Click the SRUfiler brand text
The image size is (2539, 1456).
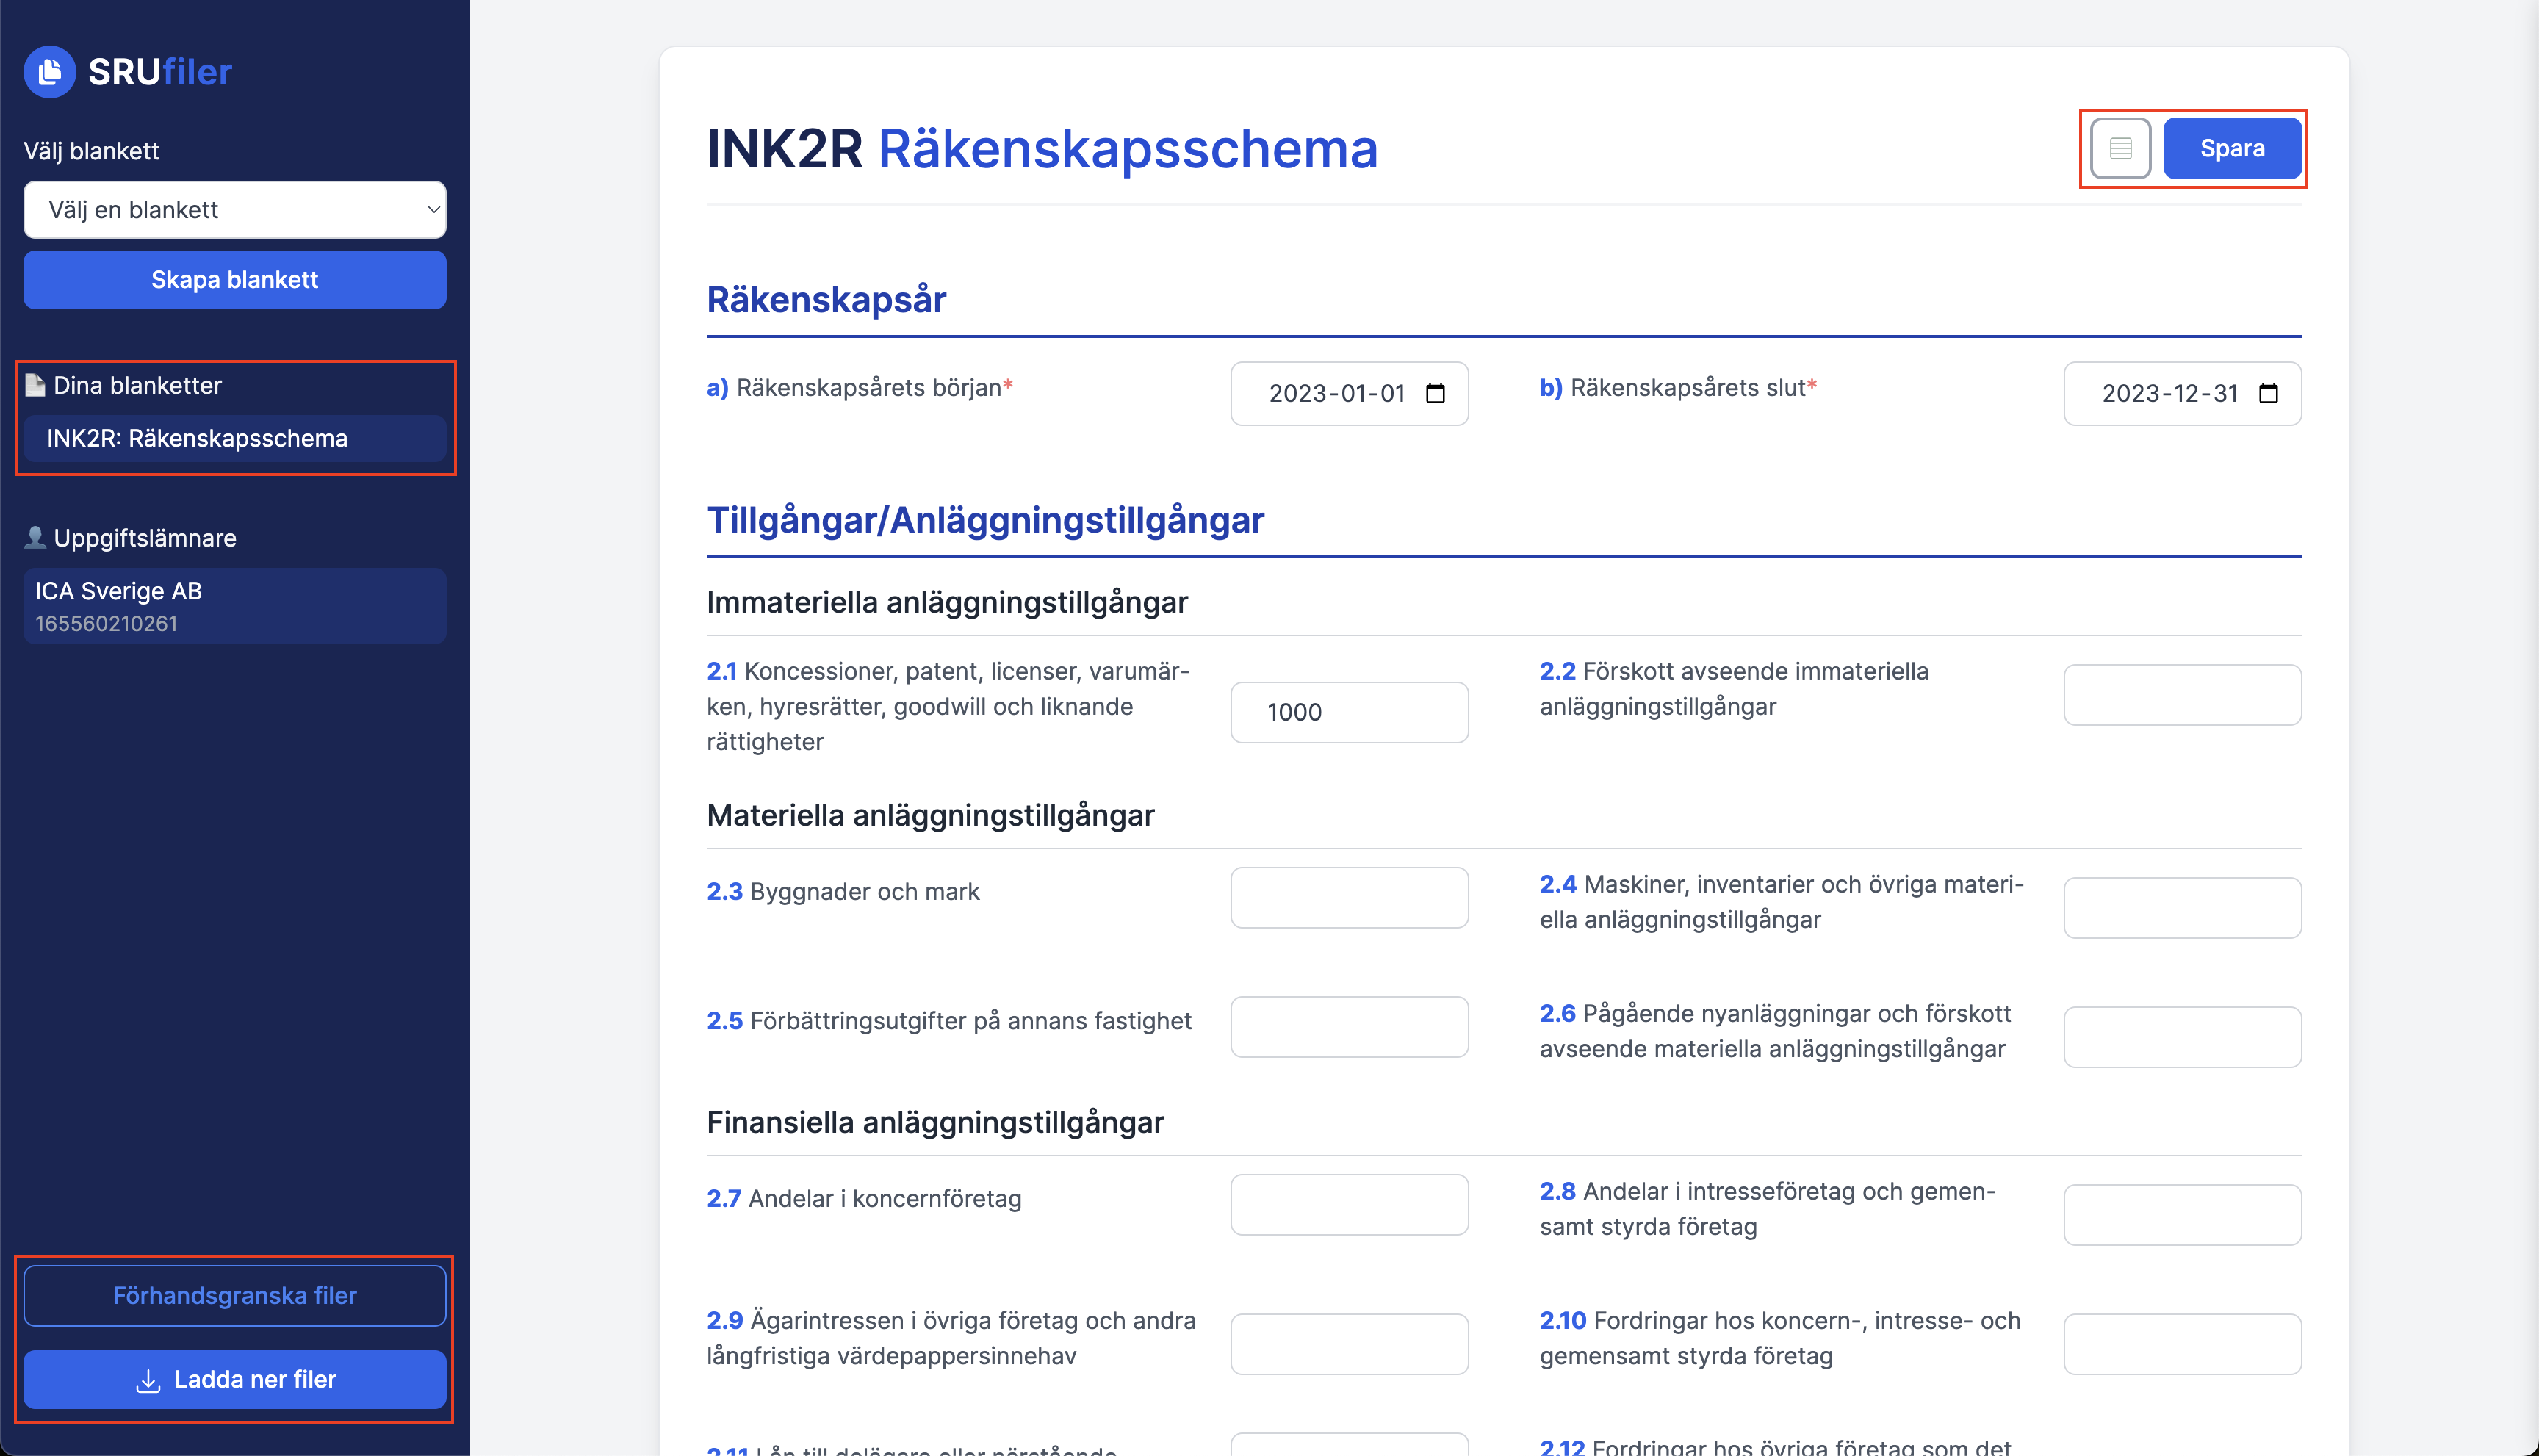point(160,72)
